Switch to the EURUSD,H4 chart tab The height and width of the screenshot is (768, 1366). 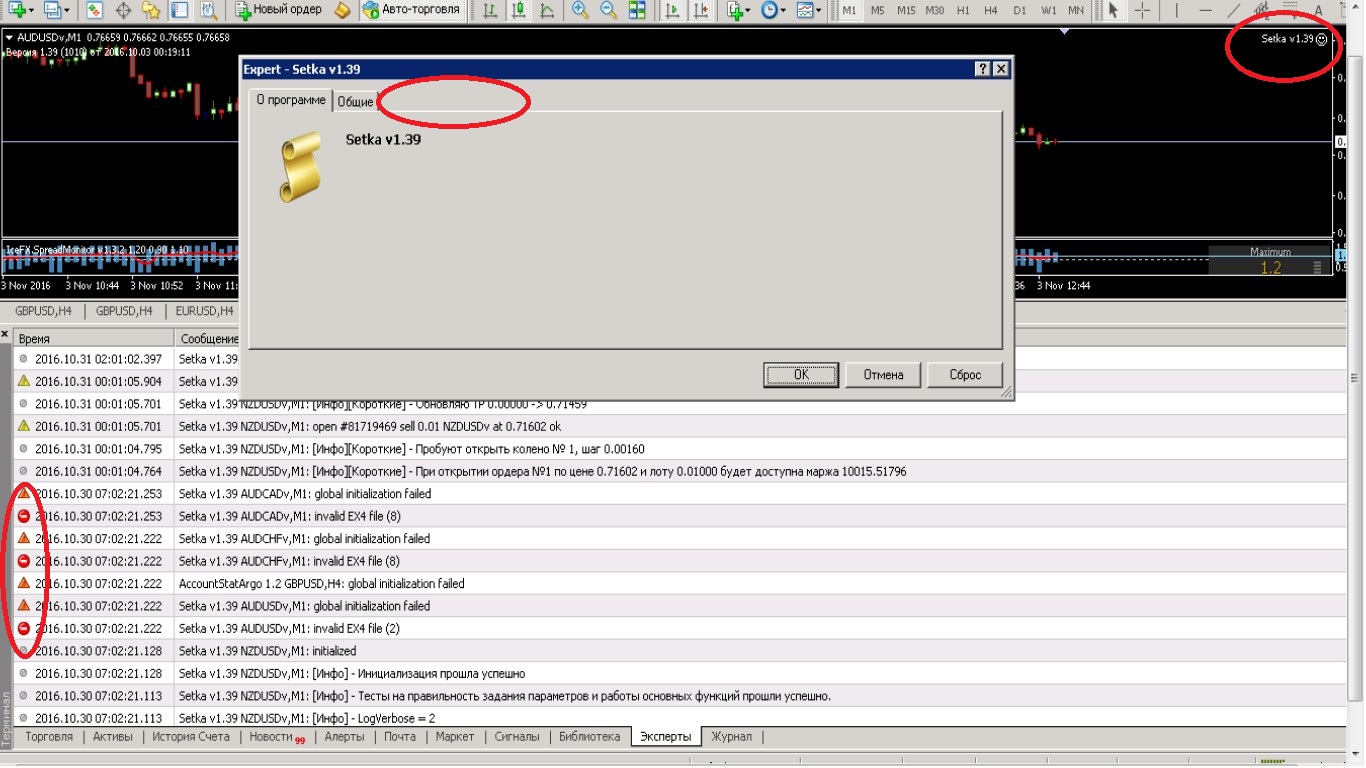coord(204,311)
